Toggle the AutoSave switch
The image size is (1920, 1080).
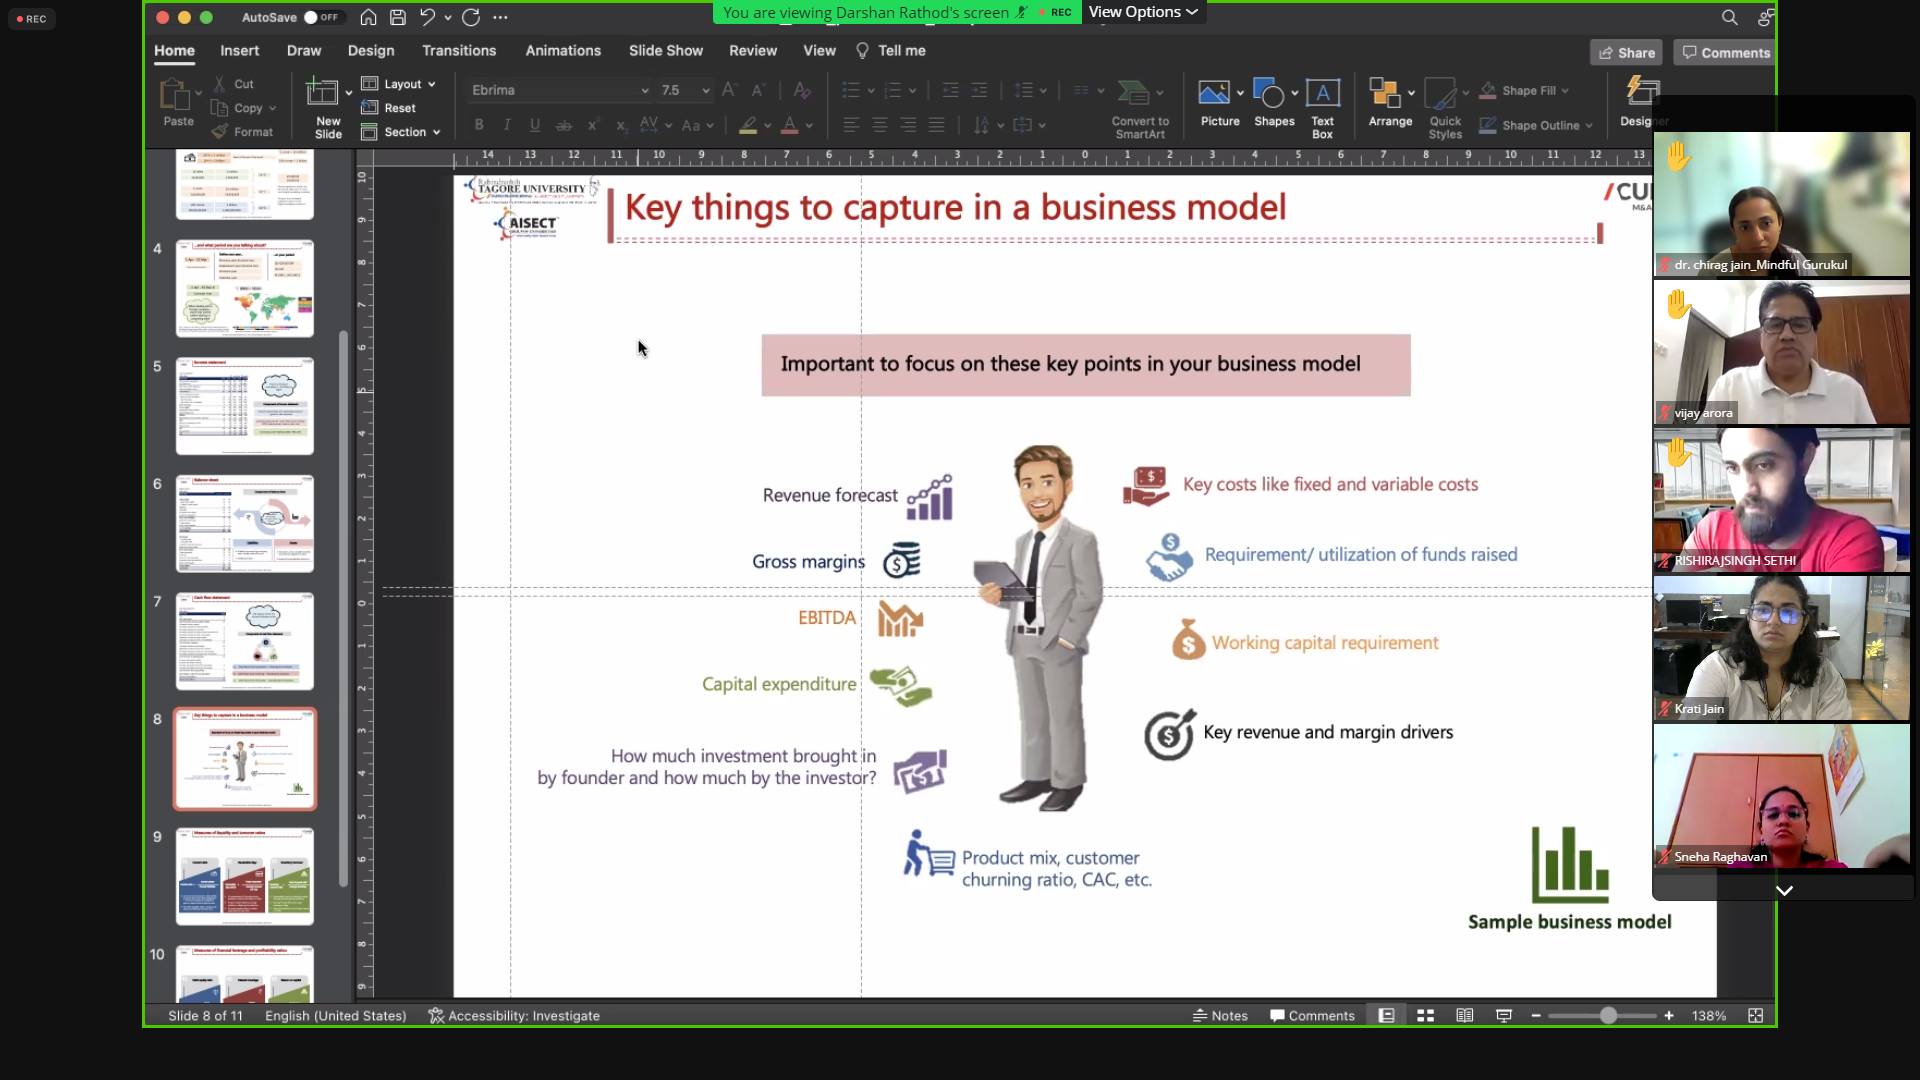(x=321, y=17)
